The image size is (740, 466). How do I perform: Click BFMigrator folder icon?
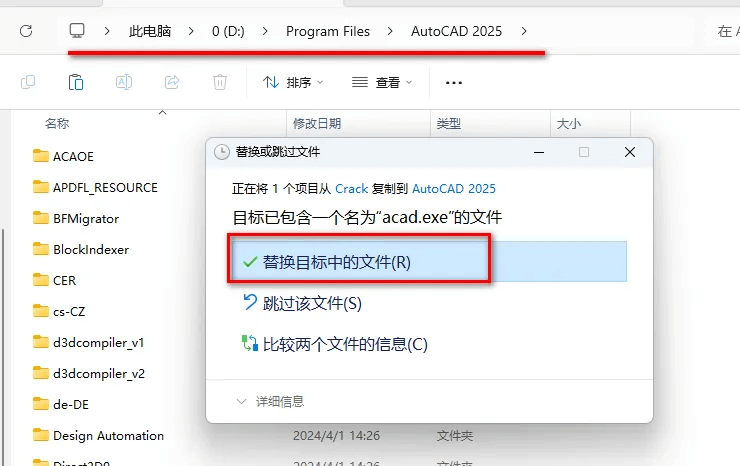click(41, 218)
